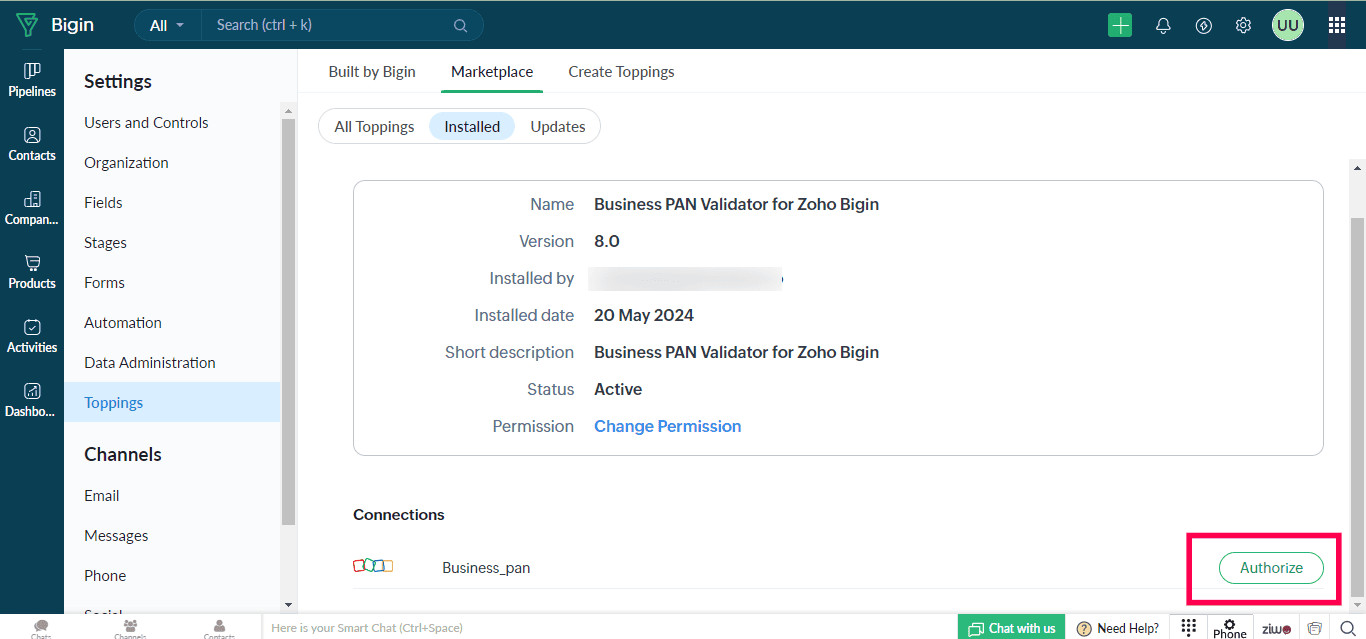This screenshot has width=1366, height=639.
Task: Click the settings sidebar scroll-down arrow
Action: [289, 604]
